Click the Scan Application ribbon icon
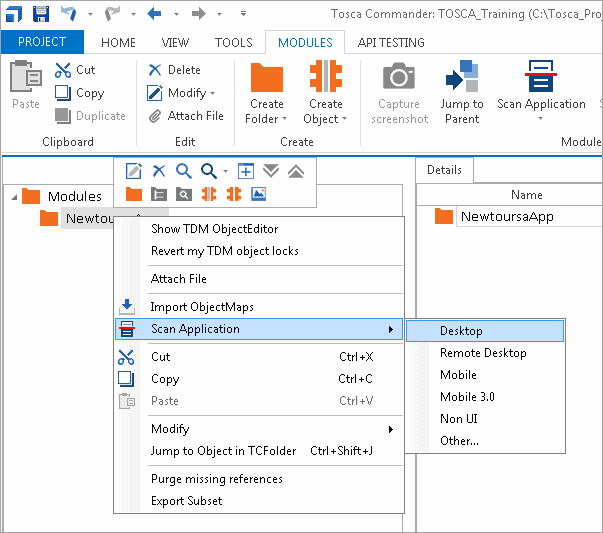 (541, 76)
